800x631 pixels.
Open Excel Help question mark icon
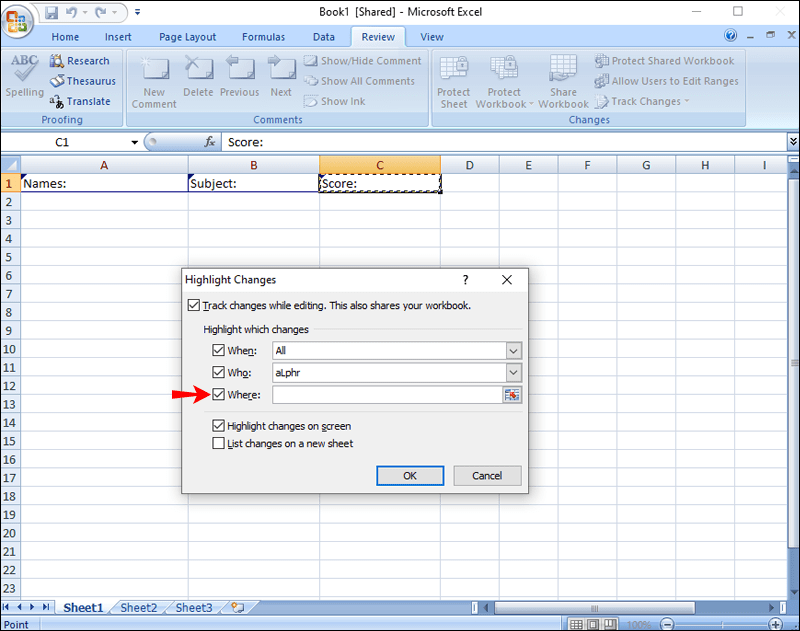[730, 35]
